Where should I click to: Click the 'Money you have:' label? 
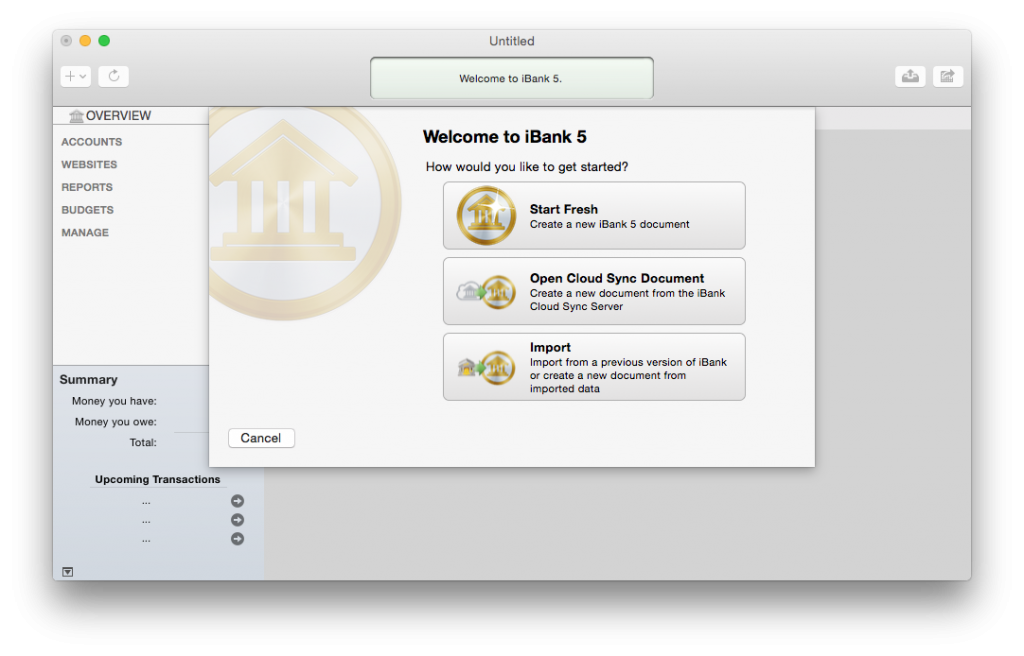click(114, 401)
